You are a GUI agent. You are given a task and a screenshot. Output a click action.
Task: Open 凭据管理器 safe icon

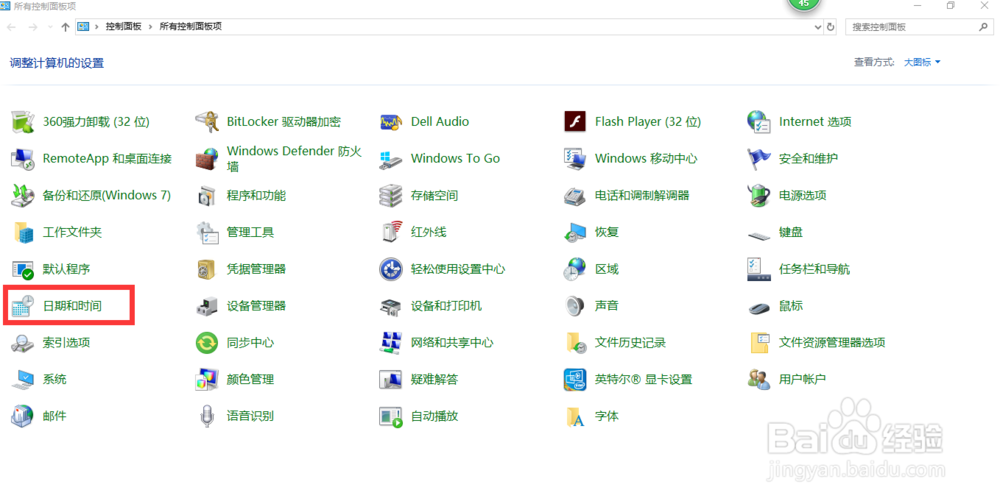(x=207, y=269)
